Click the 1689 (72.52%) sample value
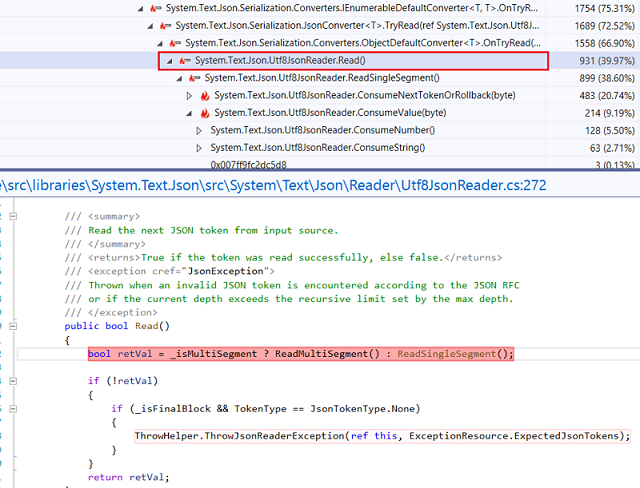This screenshot has height=488, width=640. pos(604,26)
